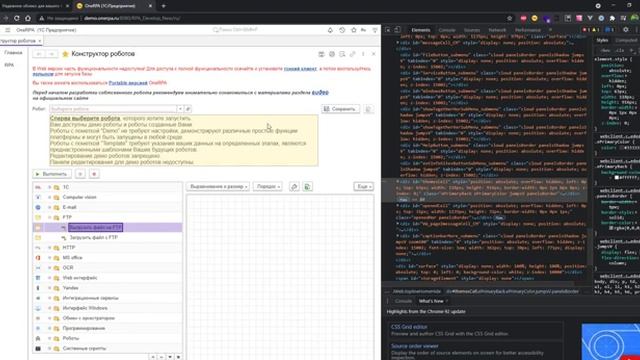Open a new browser tab with the plus
The image size is (640, 360).
pos(163,6)
